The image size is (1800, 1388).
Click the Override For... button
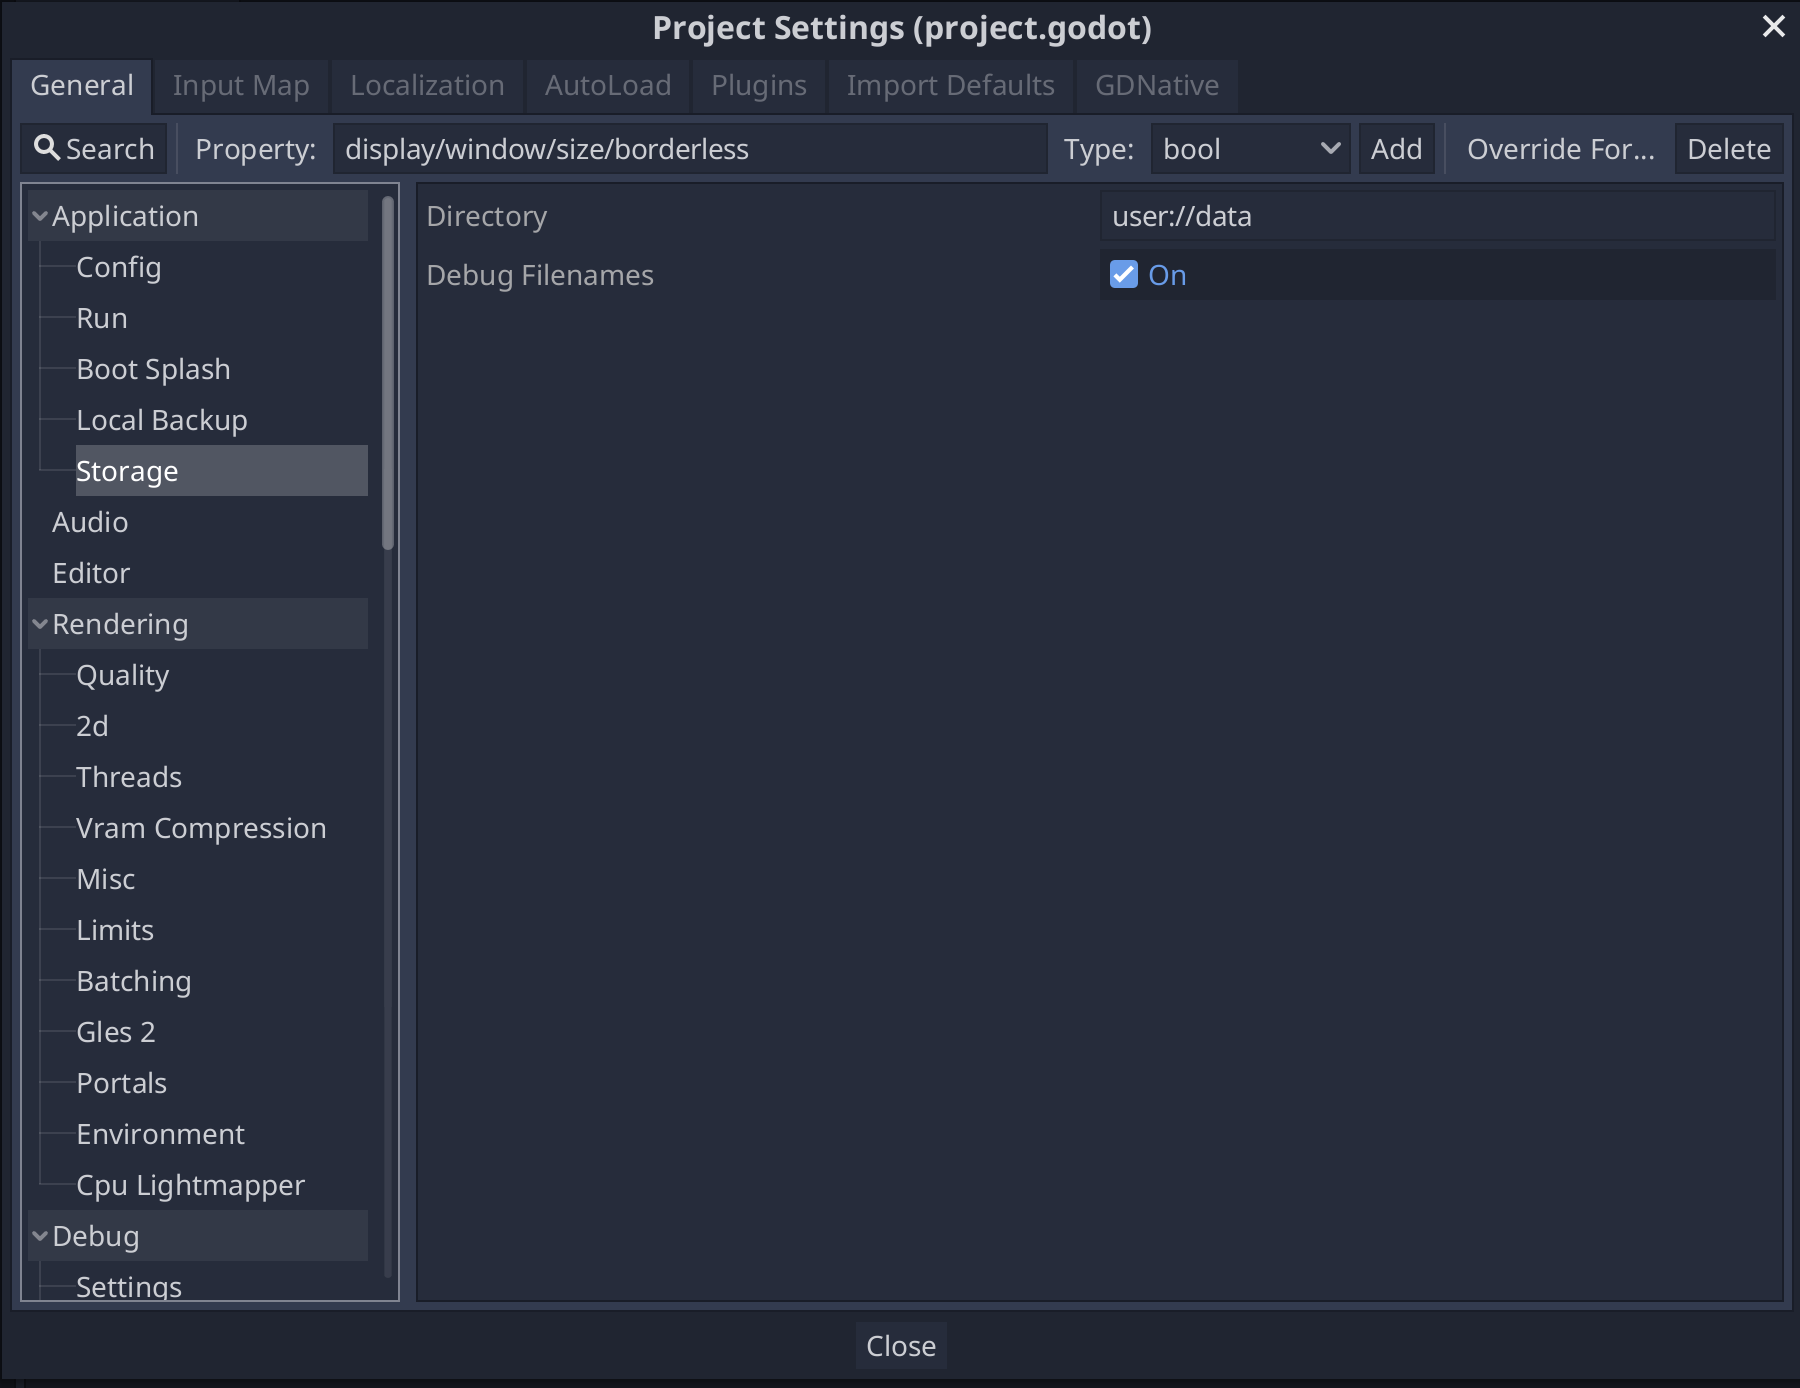(x=1560, y=149)
